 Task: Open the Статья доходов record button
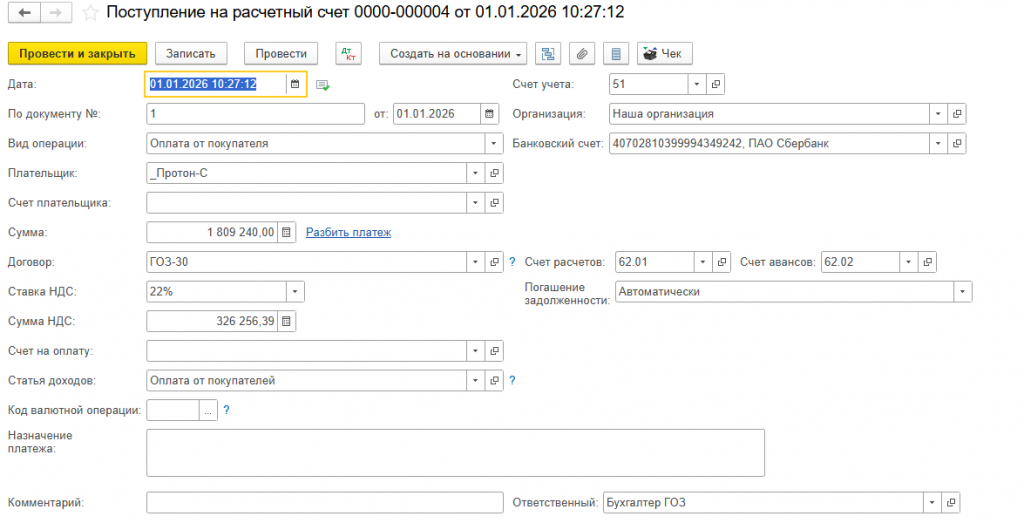point(494,381)
